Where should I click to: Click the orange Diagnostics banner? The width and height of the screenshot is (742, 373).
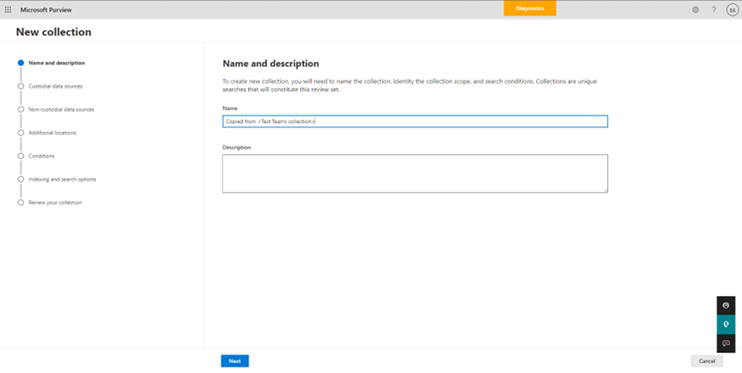530,9
